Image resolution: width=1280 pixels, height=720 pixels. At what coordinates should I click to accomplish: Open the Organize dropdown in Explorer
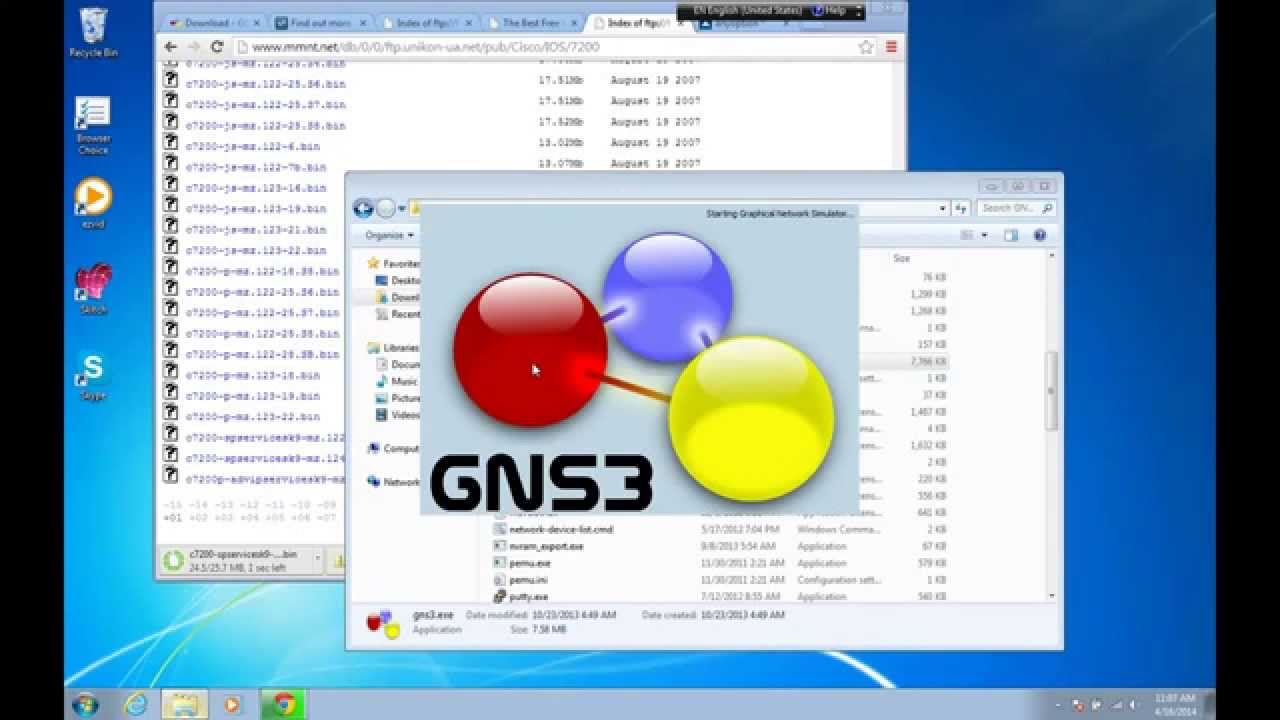[x=389, y=235]
